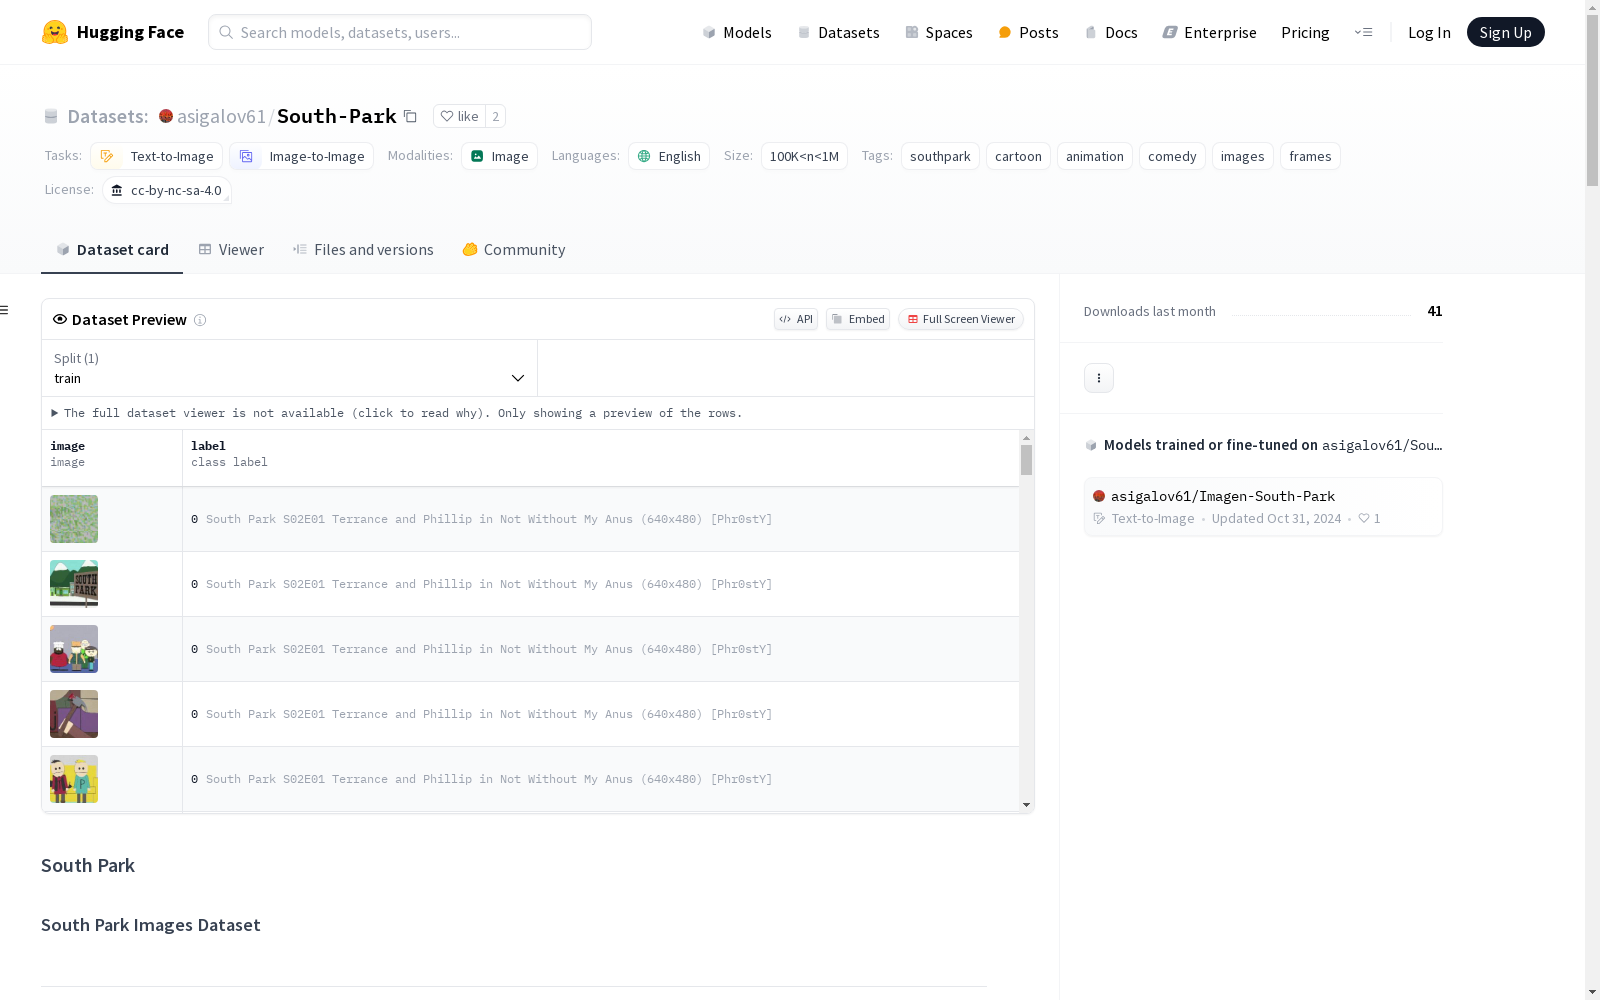Open the Split train dropdown
The height and width of the screenshot is (1000, 1600).
[x=289, y=368]
